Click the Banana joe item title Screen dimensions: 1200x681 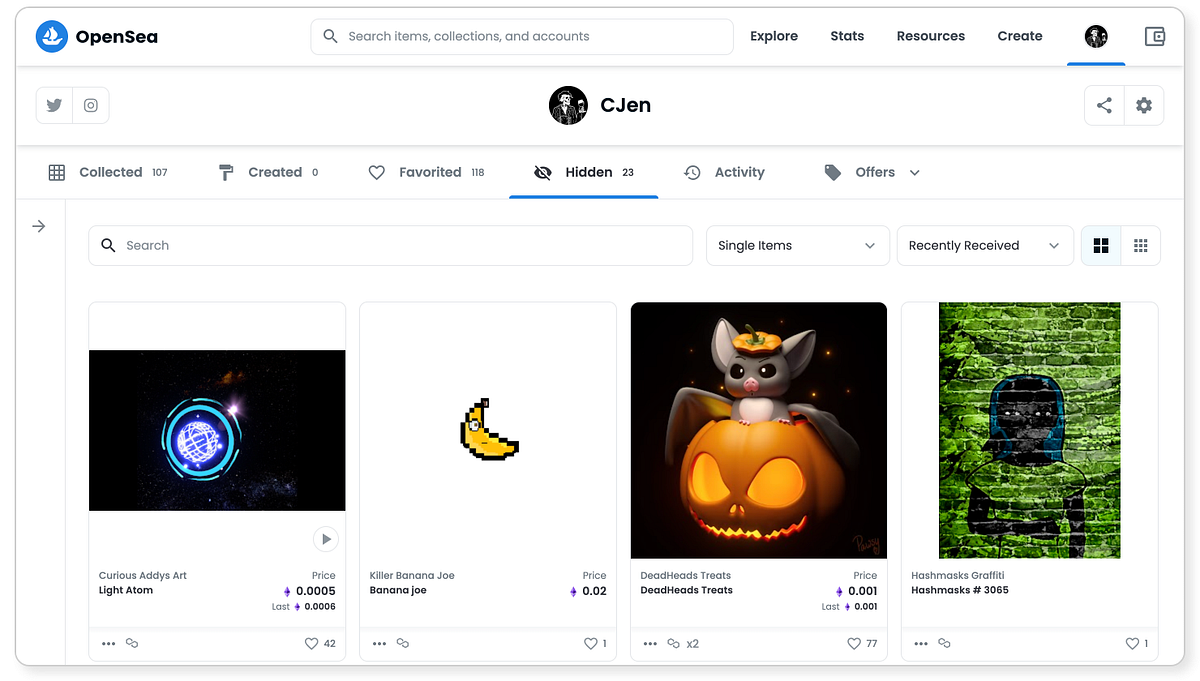click(x=398, y=591)
